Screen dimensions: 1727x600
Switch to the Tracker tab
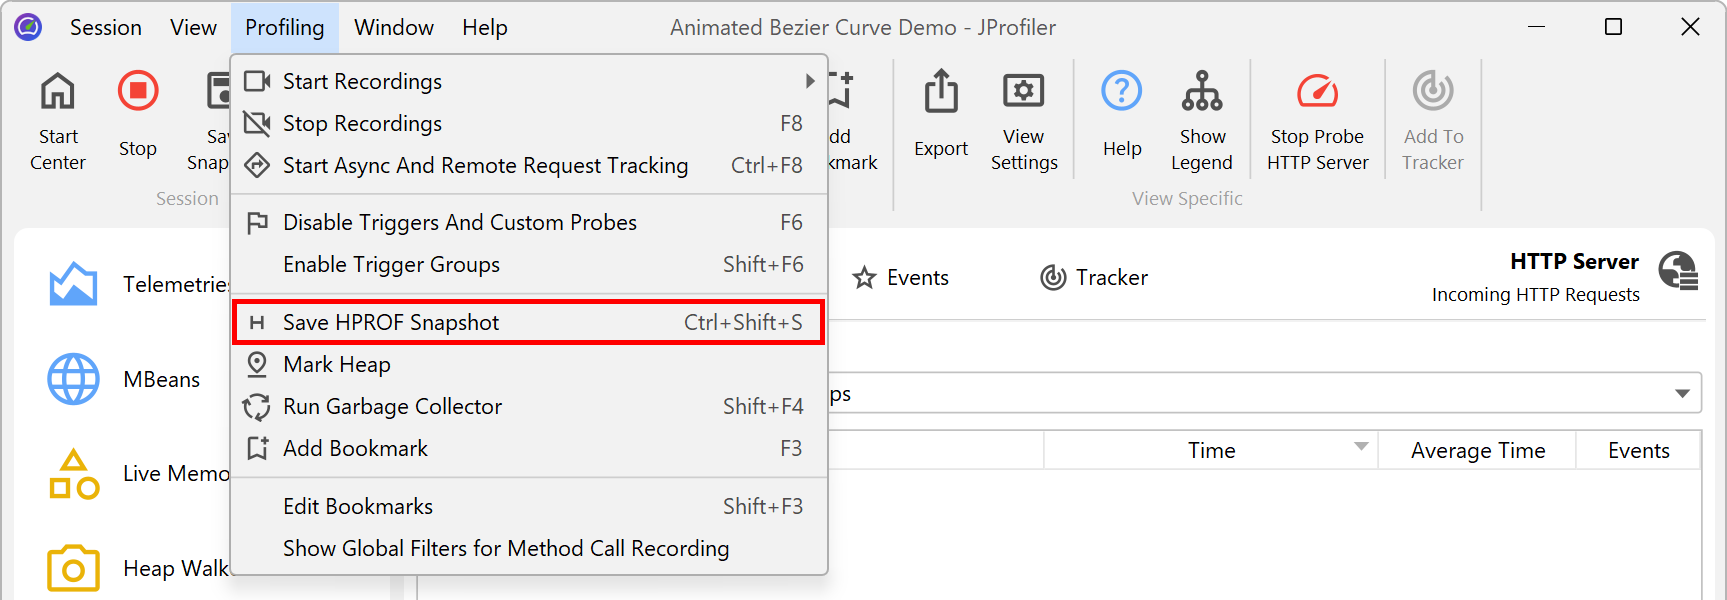[1094, 278]
